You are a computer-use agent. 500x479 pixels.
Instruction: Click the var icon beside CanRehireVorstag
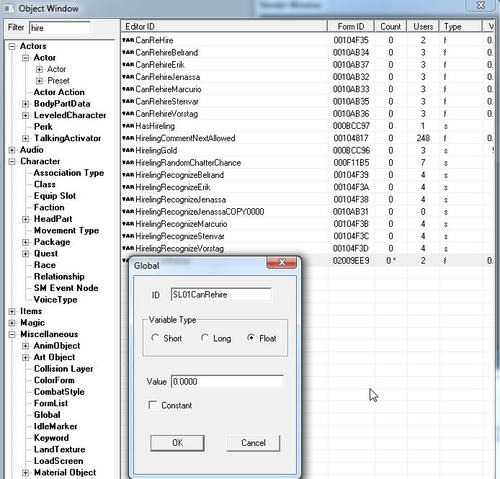pos(128,114)
